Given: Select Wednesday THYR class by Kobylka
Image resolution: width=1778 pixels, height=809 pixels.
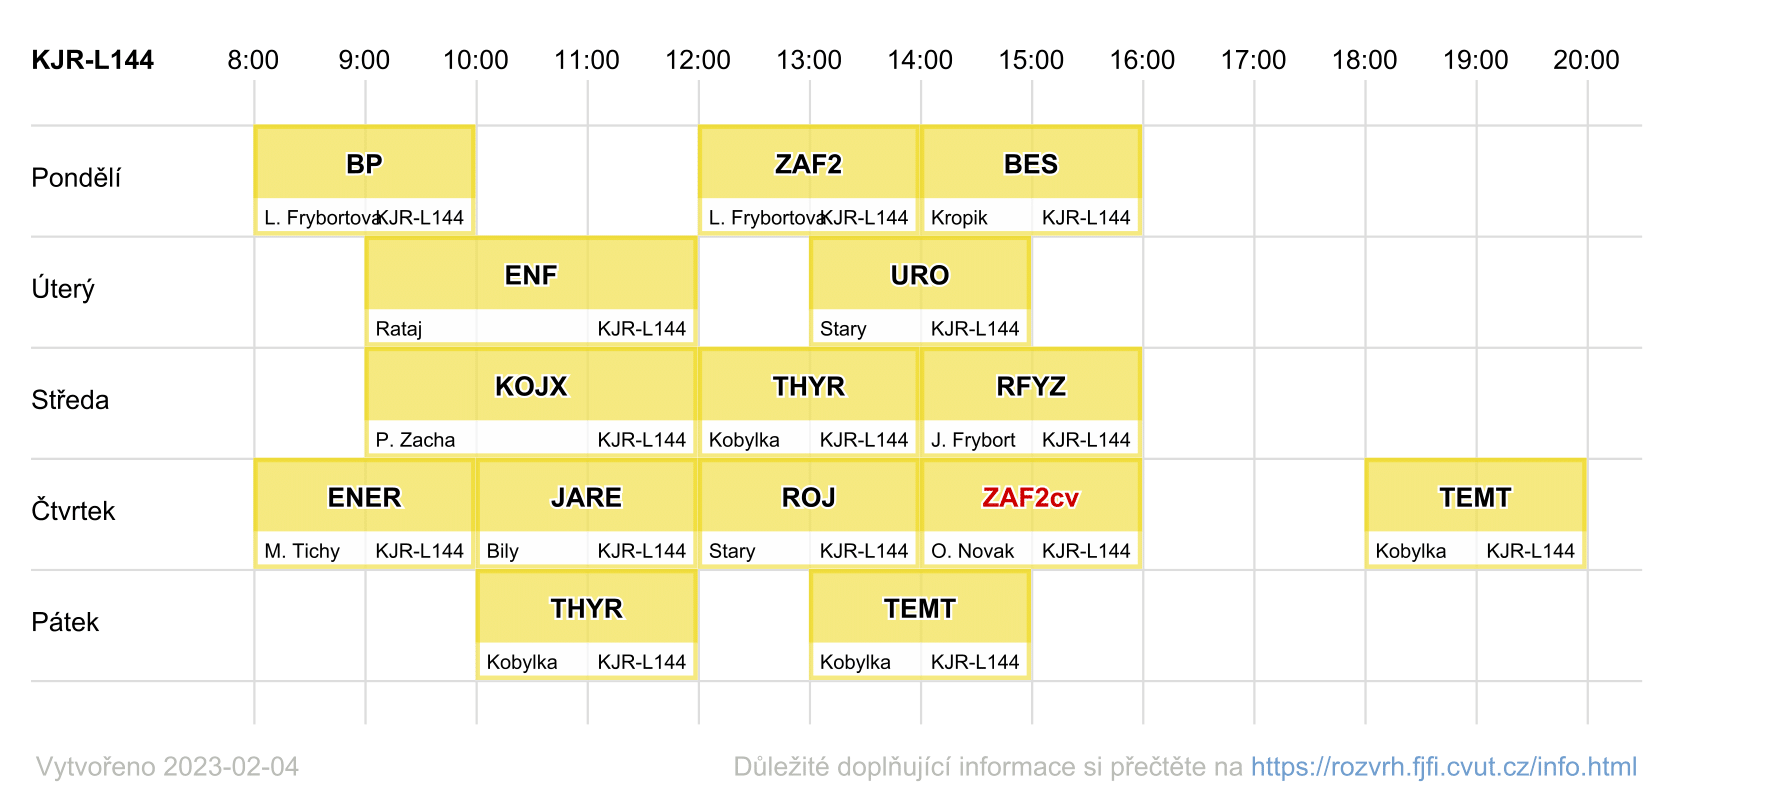Looking at the screenshot, I should [x=809, y=402].
